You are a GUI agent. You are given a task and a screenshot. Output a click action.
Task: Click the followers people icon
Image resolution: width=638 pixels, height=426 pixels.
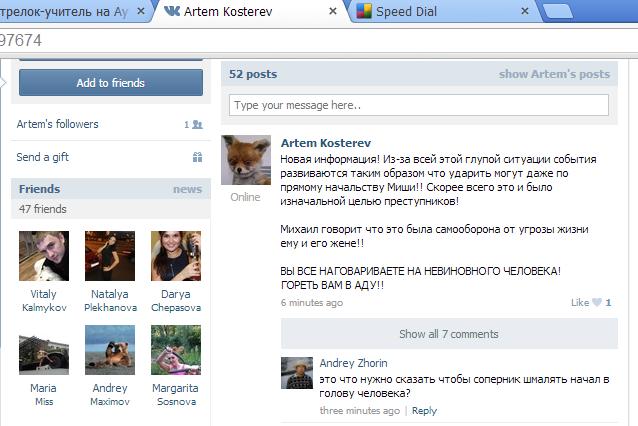click(197, 125)
